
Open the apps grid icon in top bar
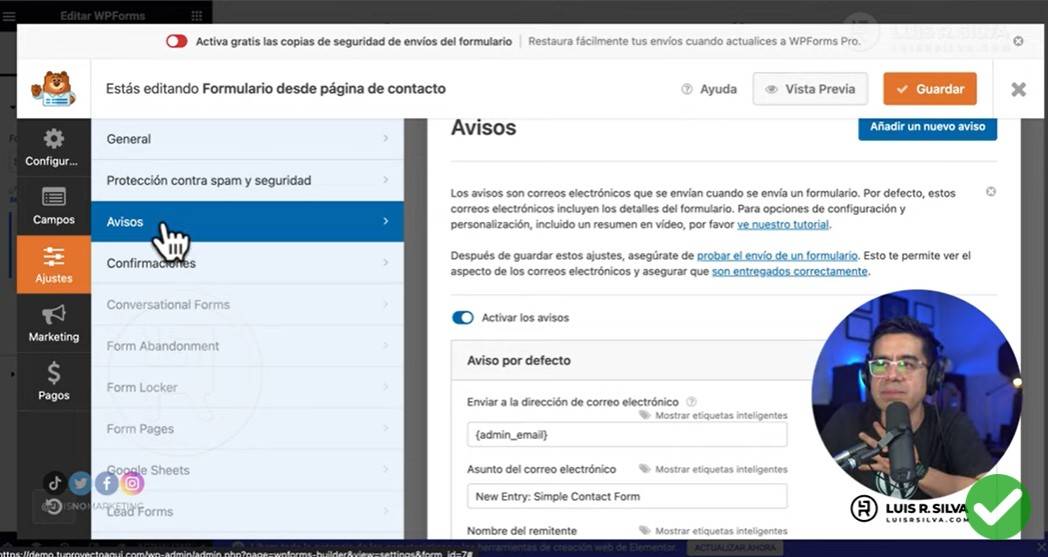196,15
